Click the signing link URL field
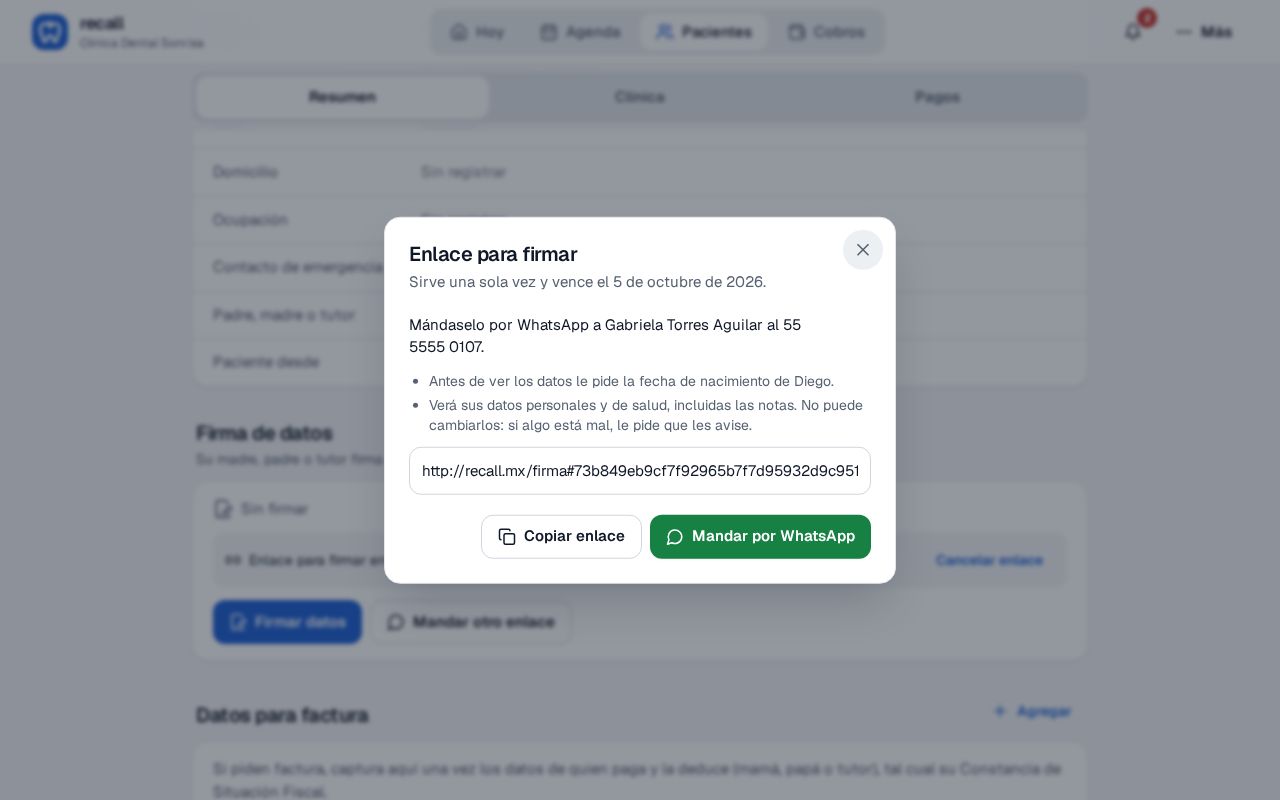This screenshot has width=1280, height=800. (x=640, y=471)
